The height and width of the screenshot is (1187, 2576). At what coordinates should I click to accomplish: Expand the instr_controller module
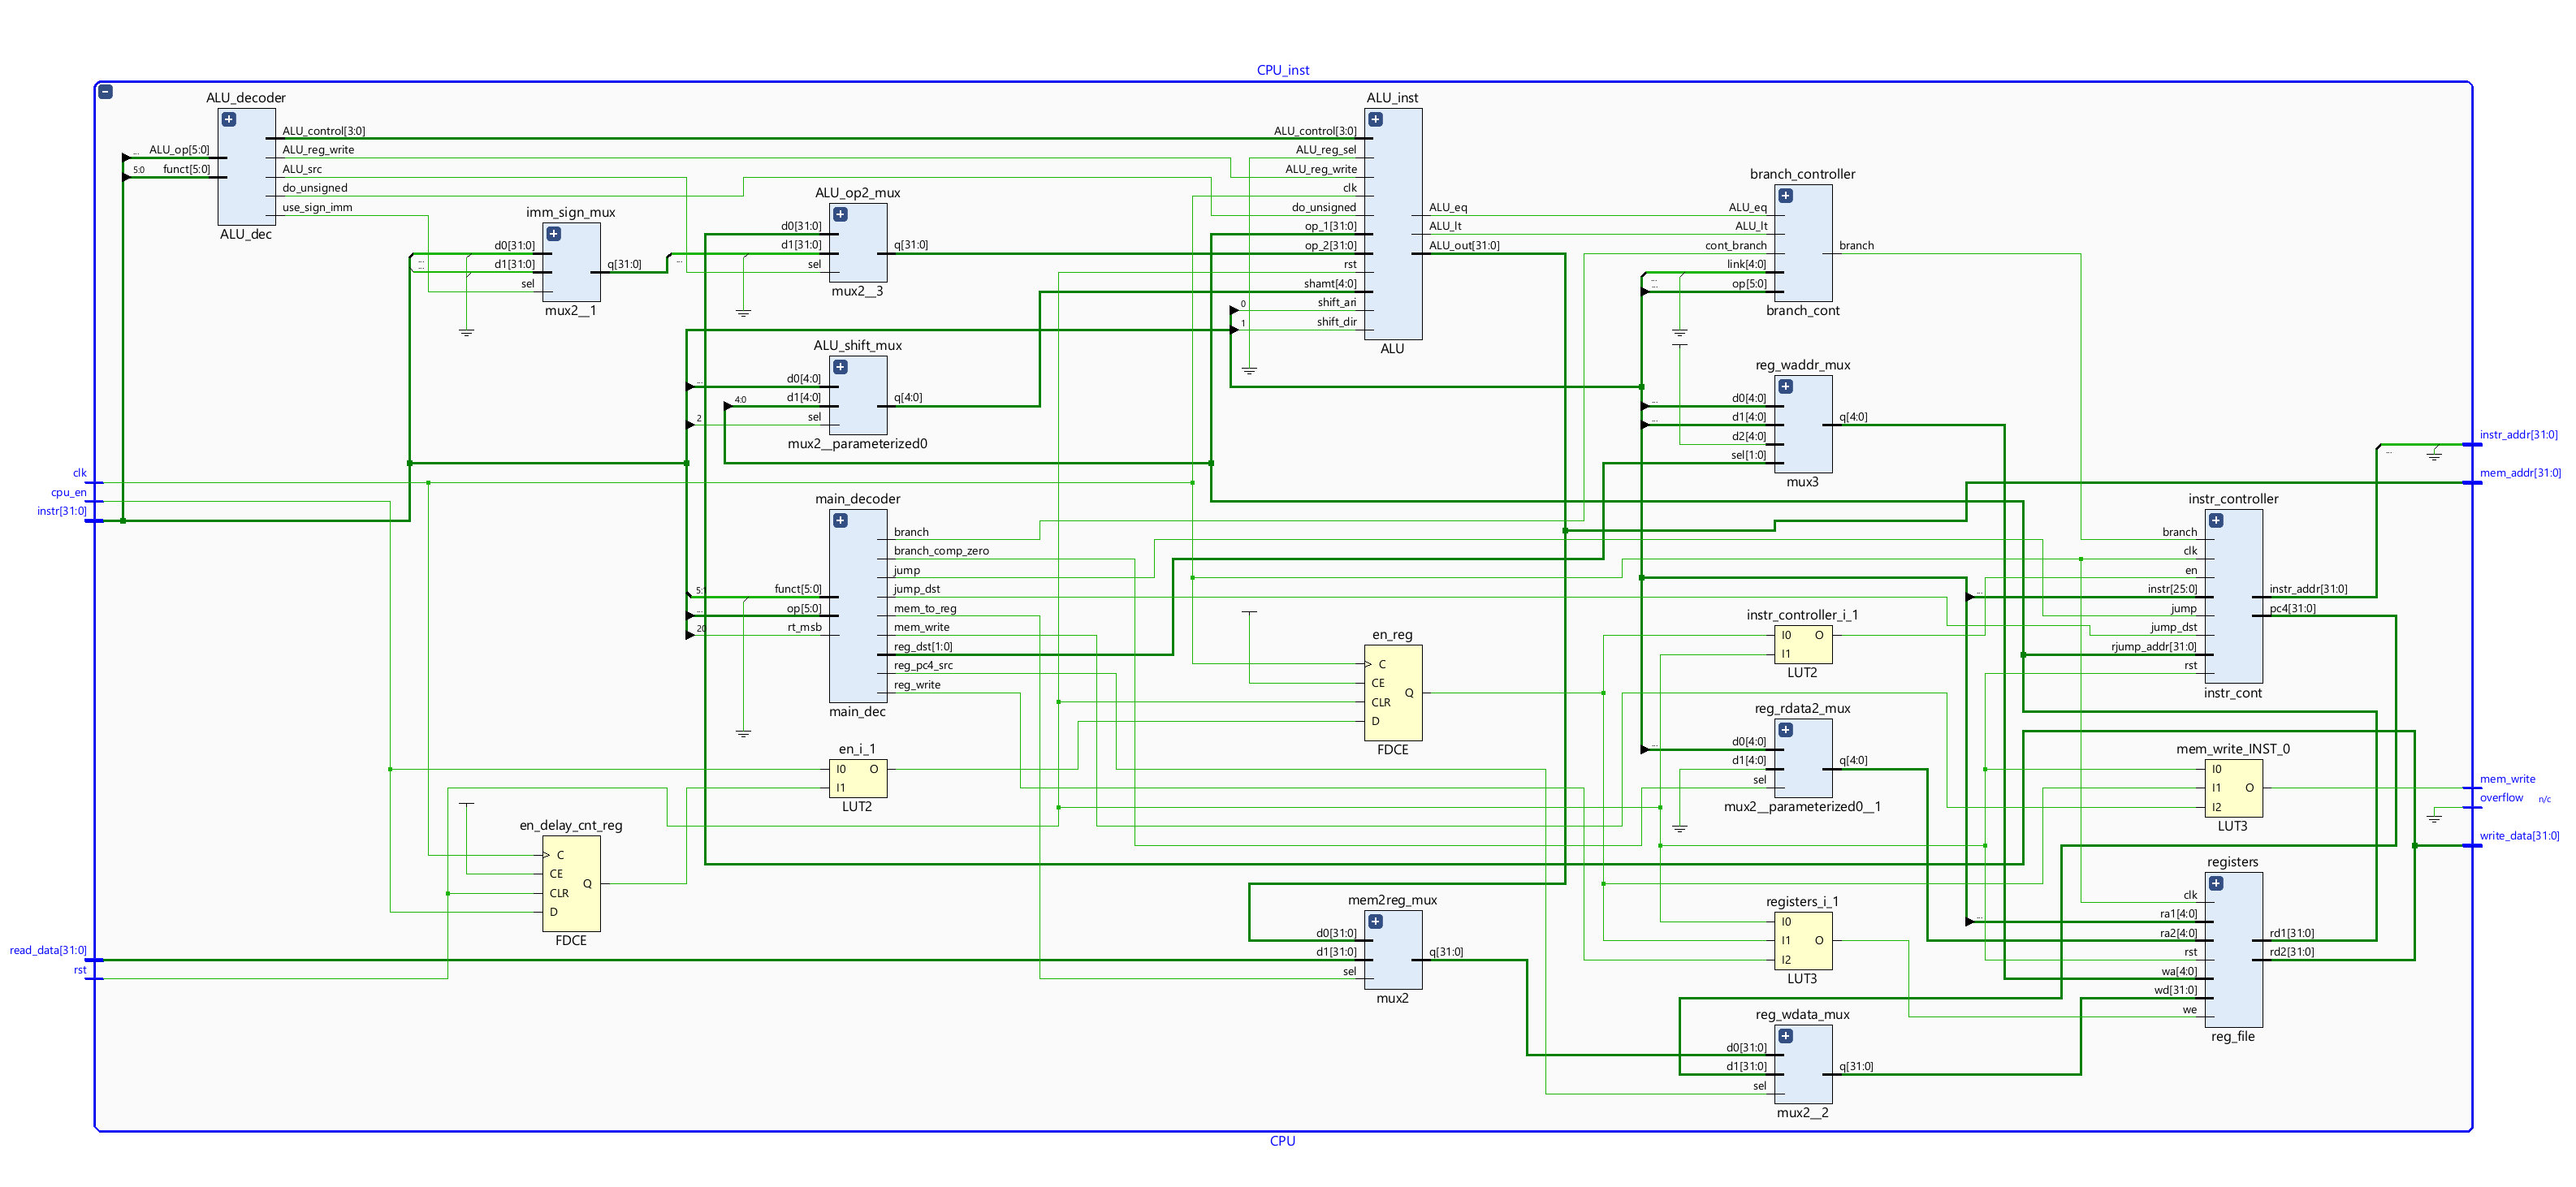point(2217,521)
